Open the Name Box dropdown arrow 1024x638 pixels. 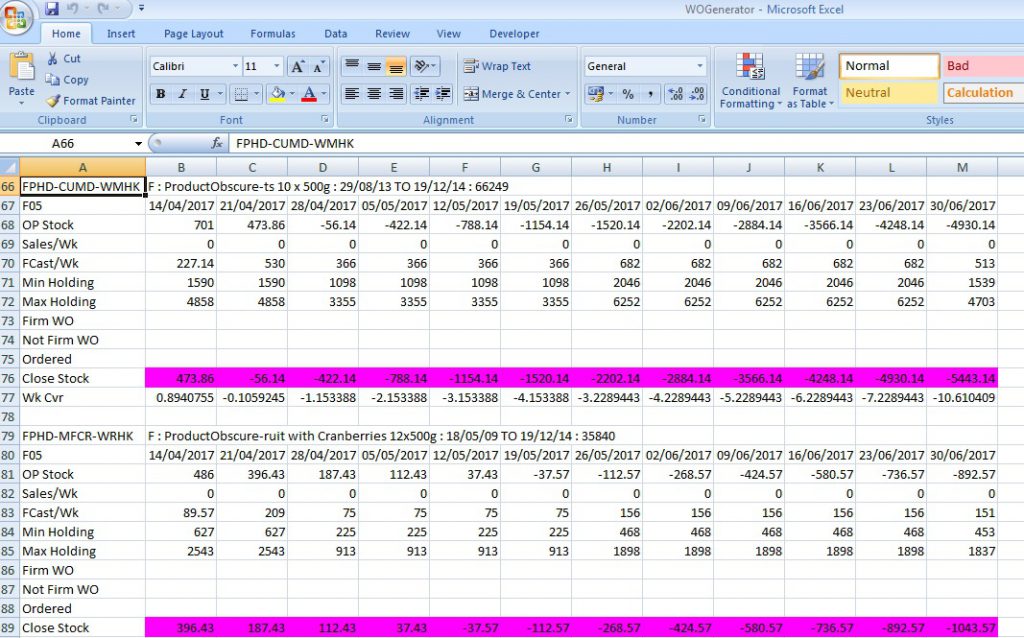click(138, 144)
